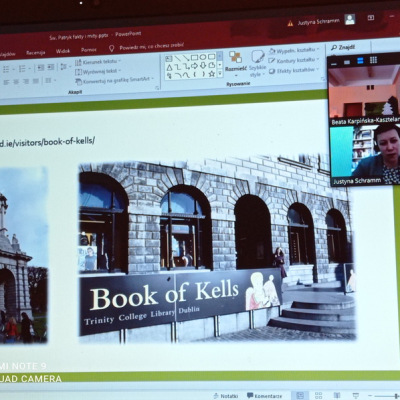400x400 pixels.
Task: Open Konwertuj na grafikę SmartArt dropdown
Action: pos(115,80)
